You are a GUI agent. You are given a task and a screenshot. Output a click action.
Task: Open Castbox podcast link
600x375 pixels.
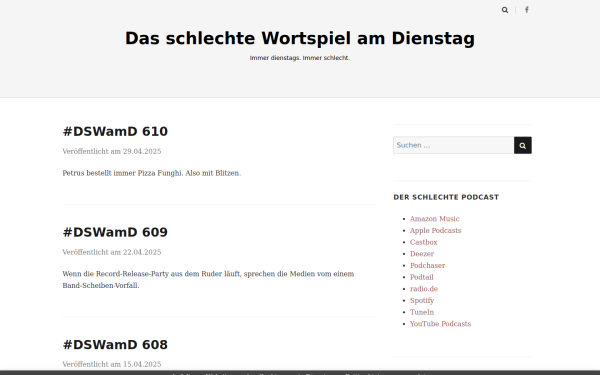coord(424,242)
